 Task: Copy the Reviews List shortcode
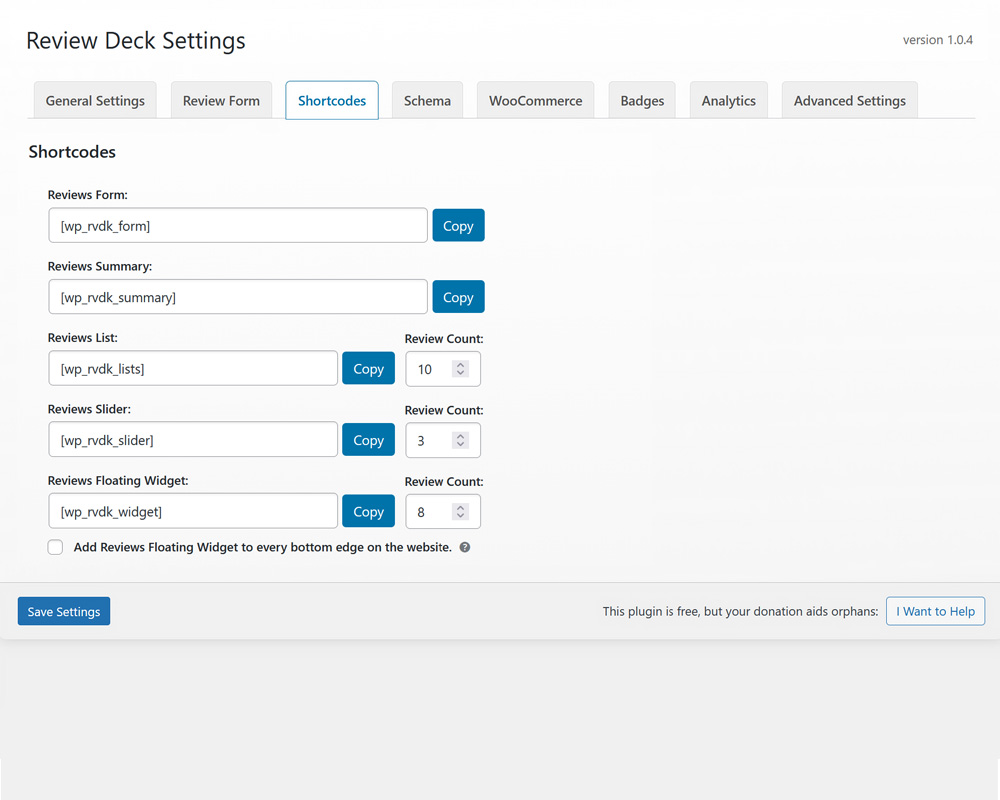click(368, 368)
